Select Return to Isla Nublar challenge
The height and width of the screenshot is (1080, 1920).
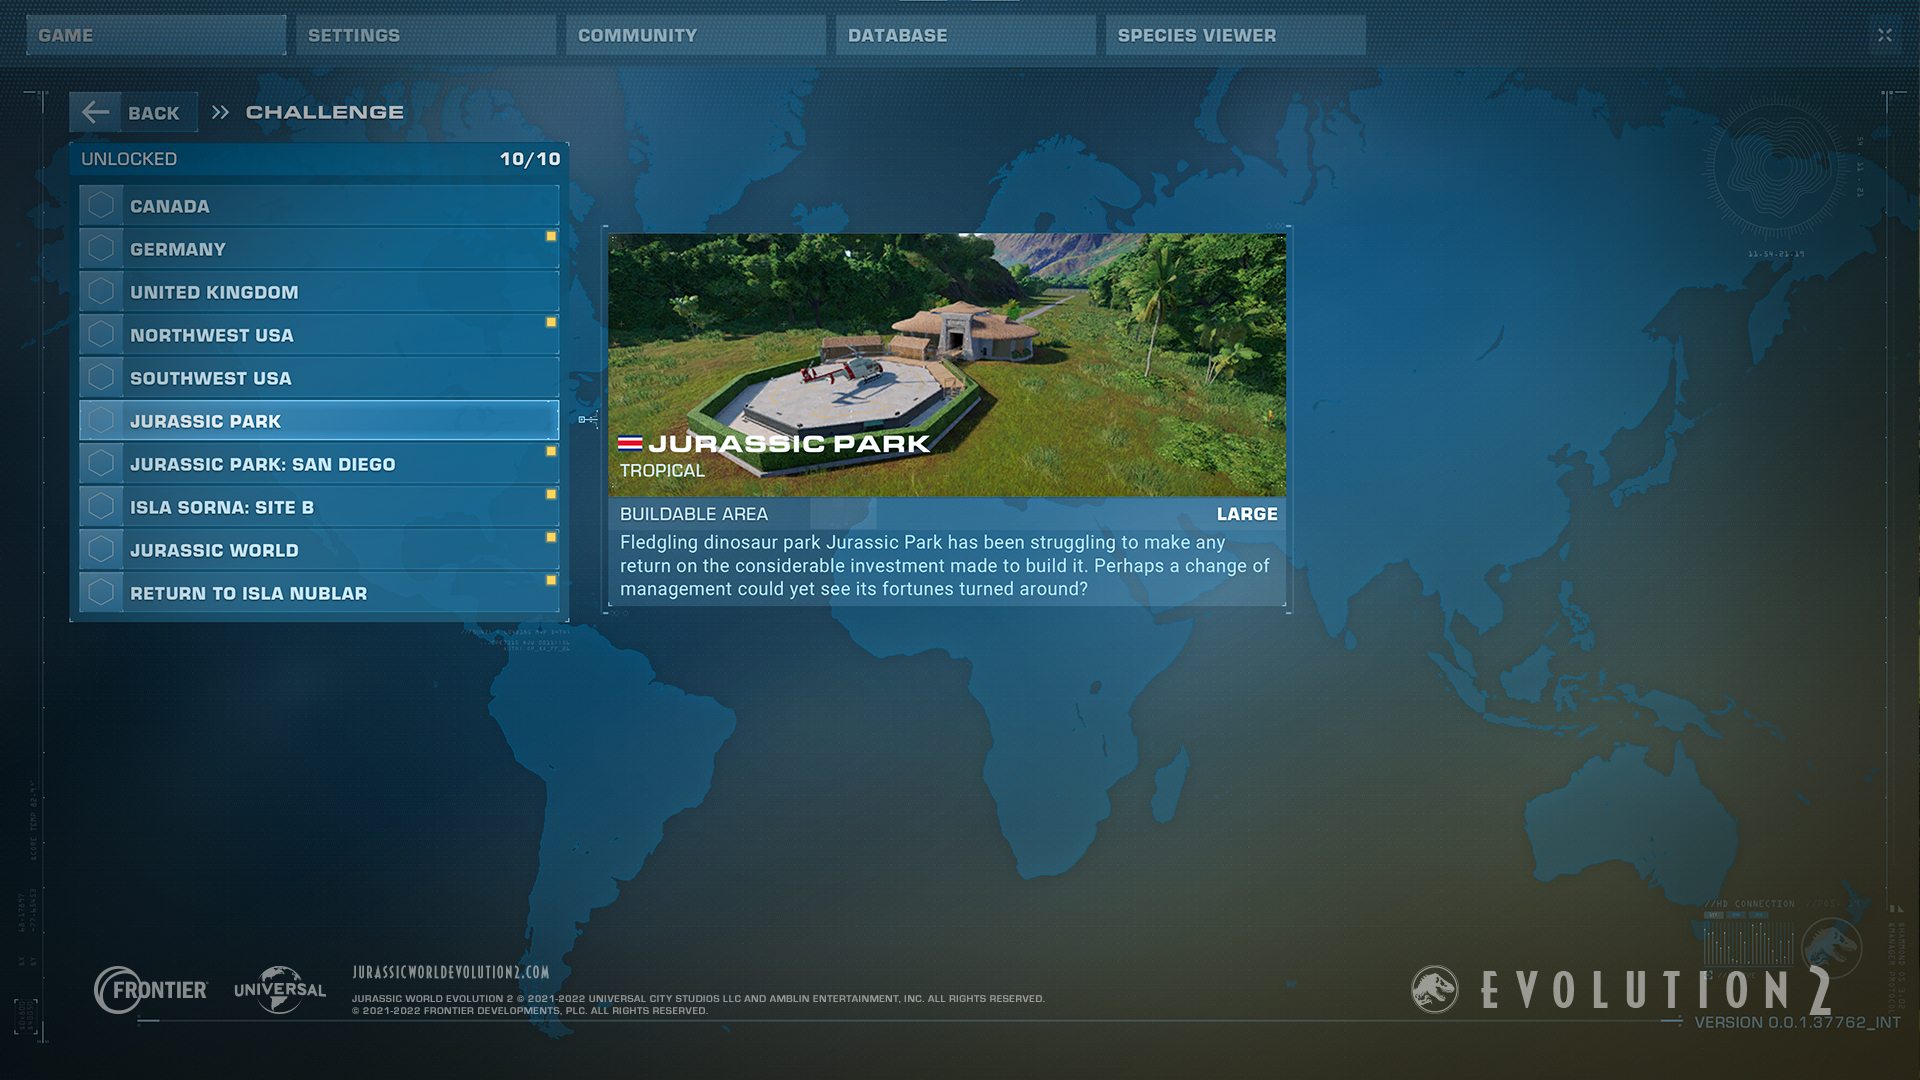(x=319, y=593)
